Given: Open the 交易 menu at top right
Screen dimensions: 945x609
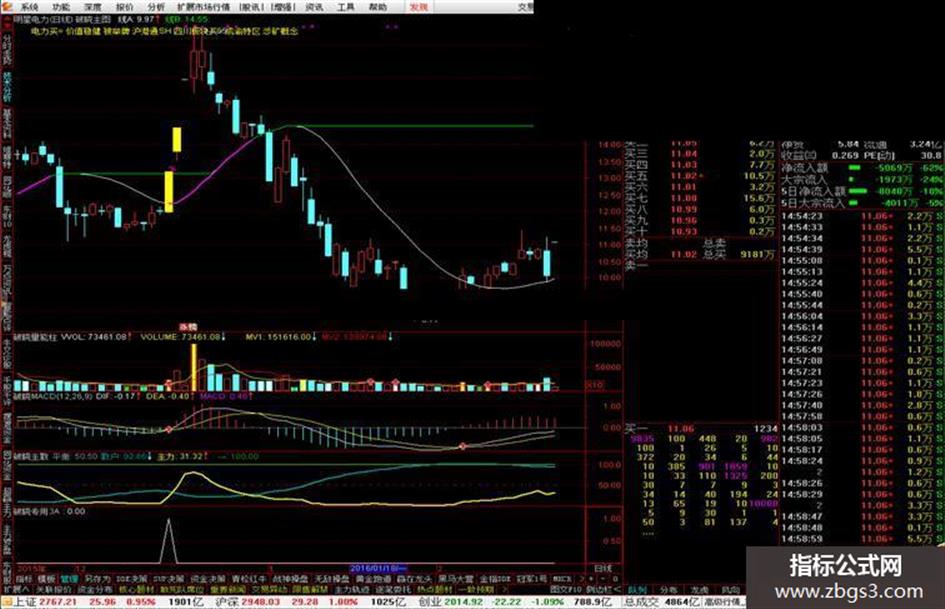Looking at the screenshot, I should [526, 7].
